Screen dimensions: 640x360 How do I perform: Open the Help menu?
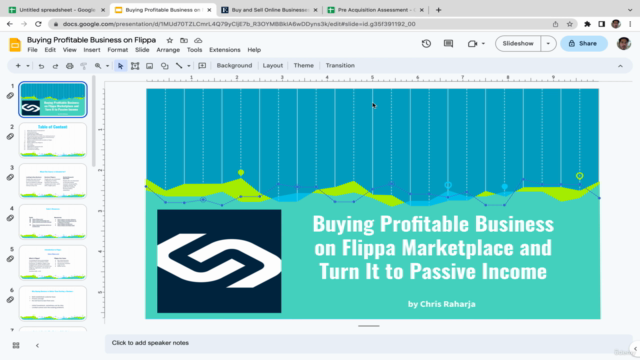coord(254,50)
